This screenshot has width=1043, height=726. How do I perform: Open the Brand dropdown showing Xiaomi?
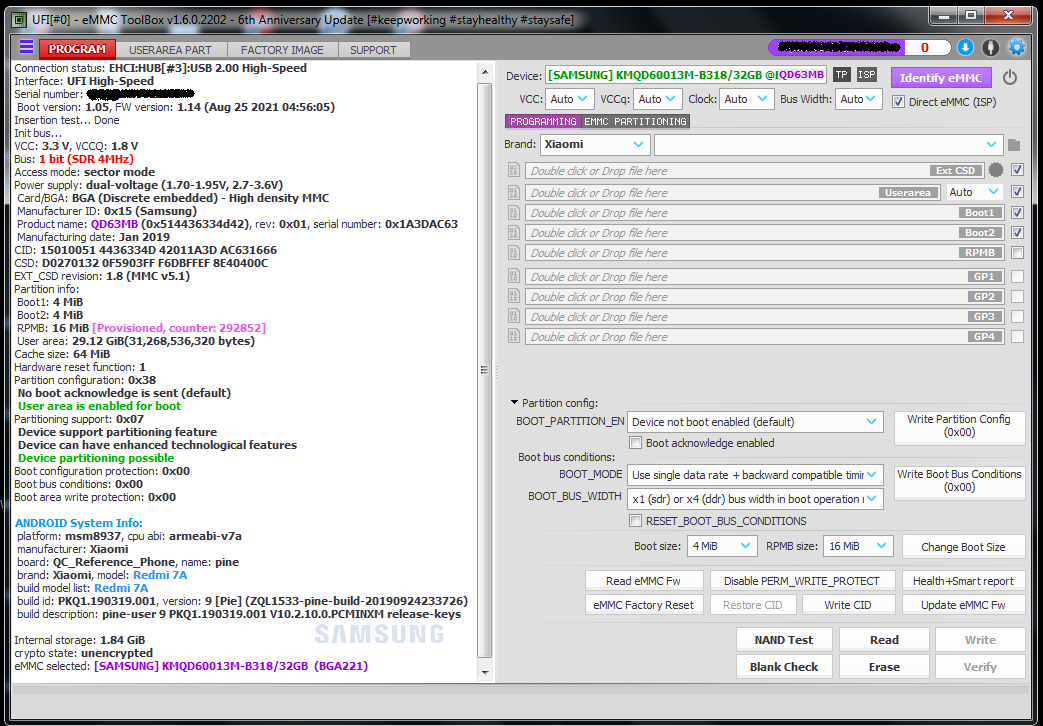(594, 144)
